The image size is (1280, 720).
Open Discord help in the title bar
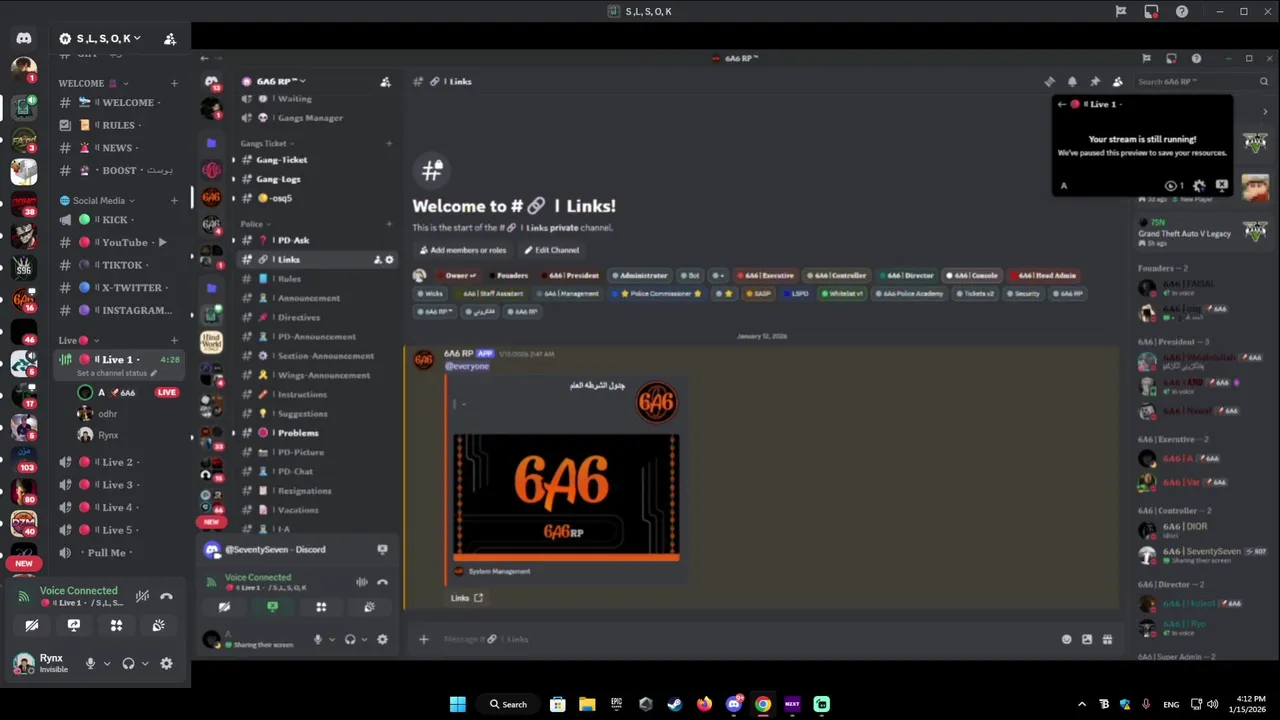click(x=1182, y=12)
